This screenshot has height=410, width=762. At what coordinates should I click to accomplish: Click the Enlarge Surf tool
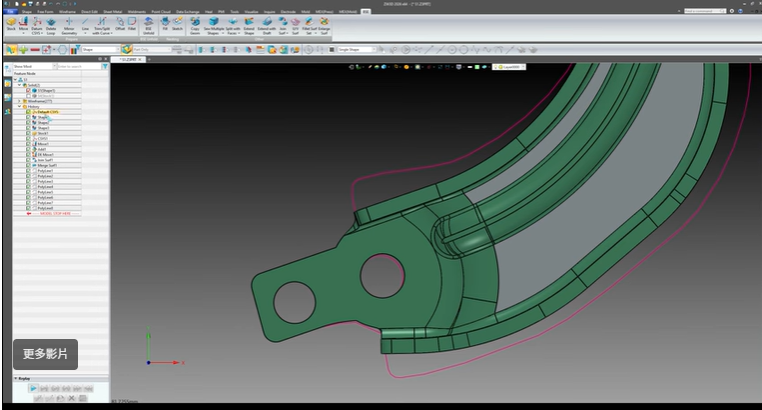click(323, 21)
